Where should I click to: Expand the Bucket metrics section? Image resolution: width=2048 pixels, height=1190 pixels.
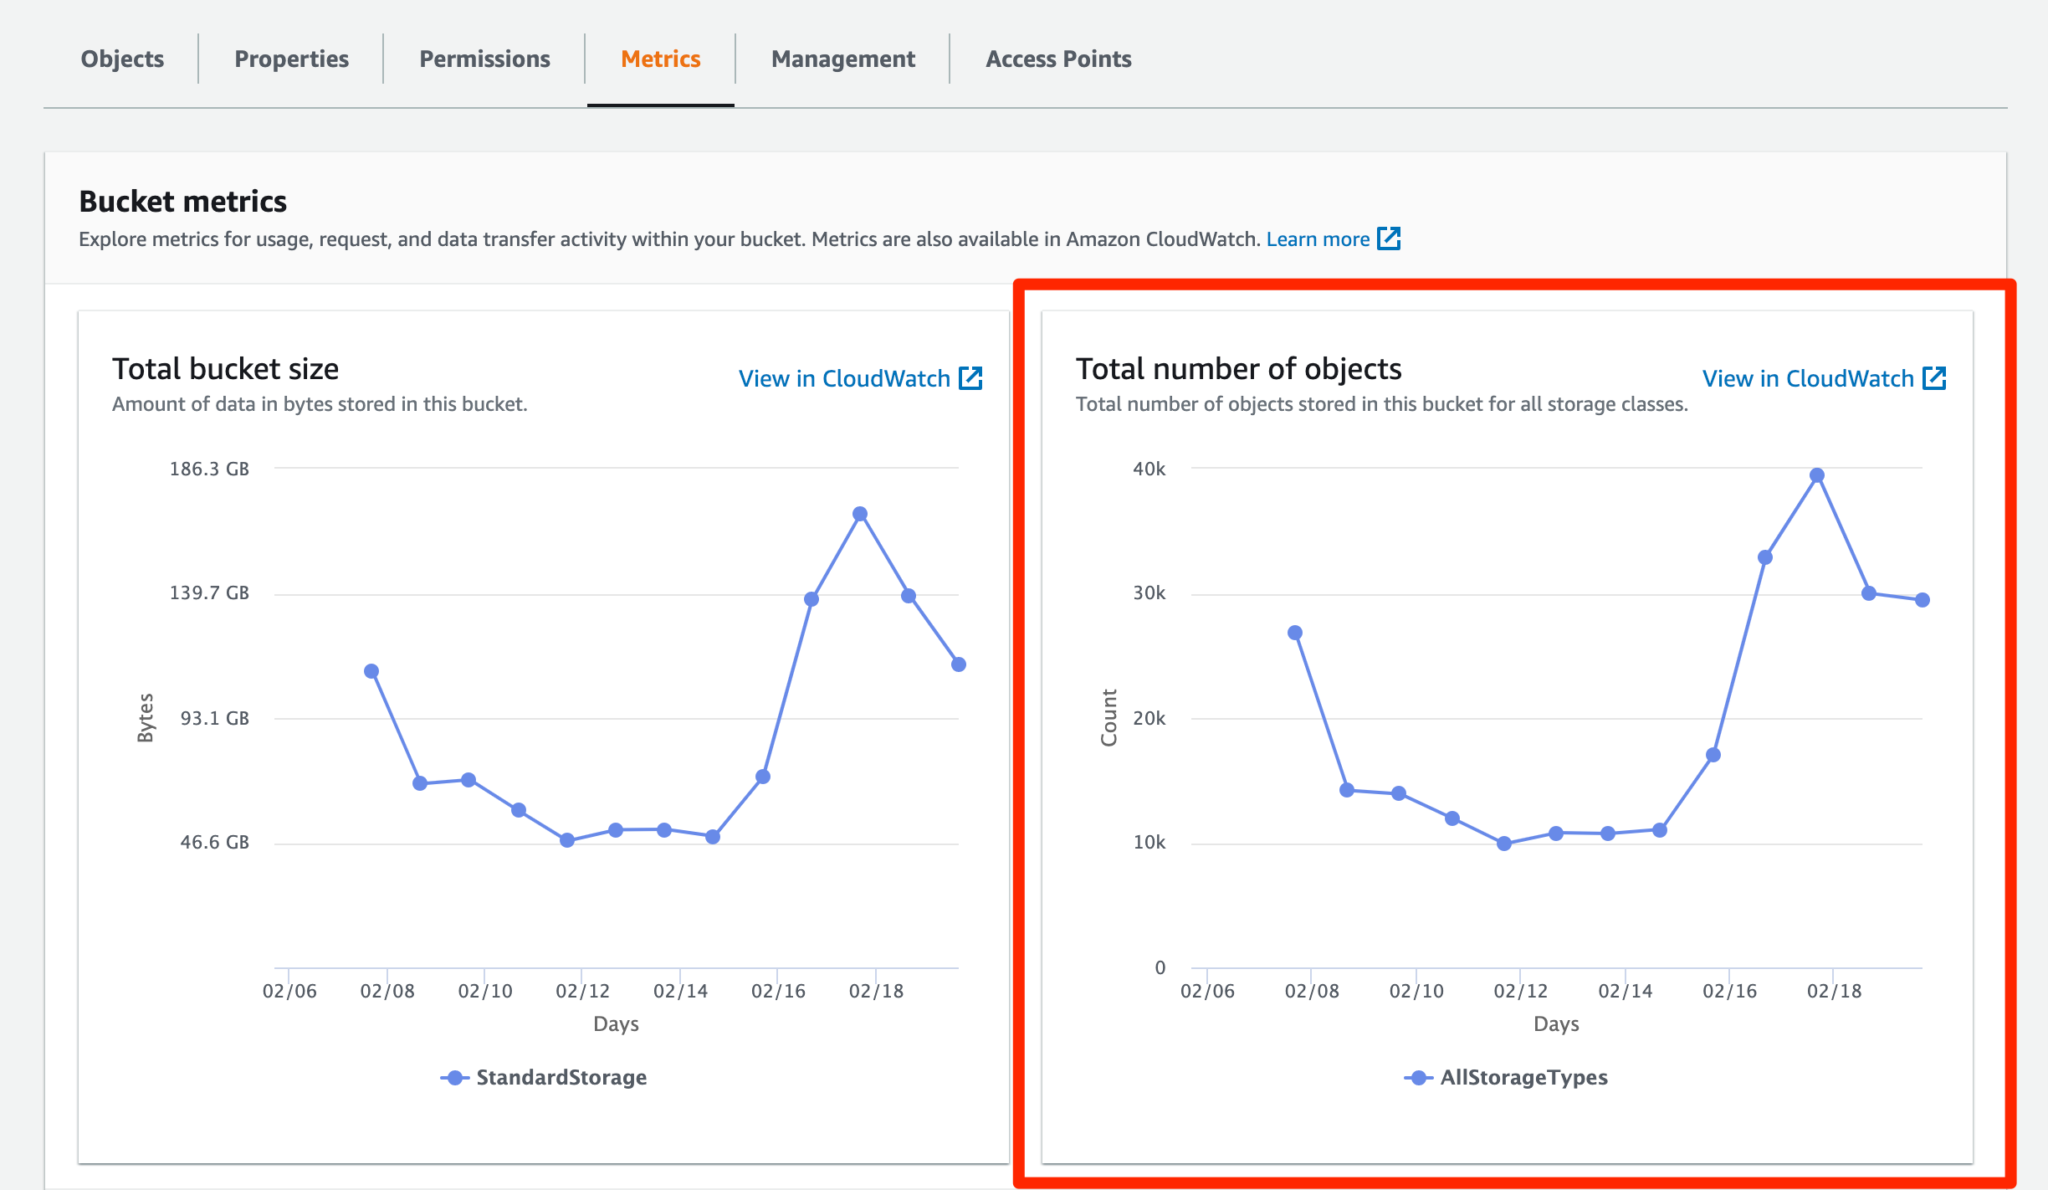[183, 200]
